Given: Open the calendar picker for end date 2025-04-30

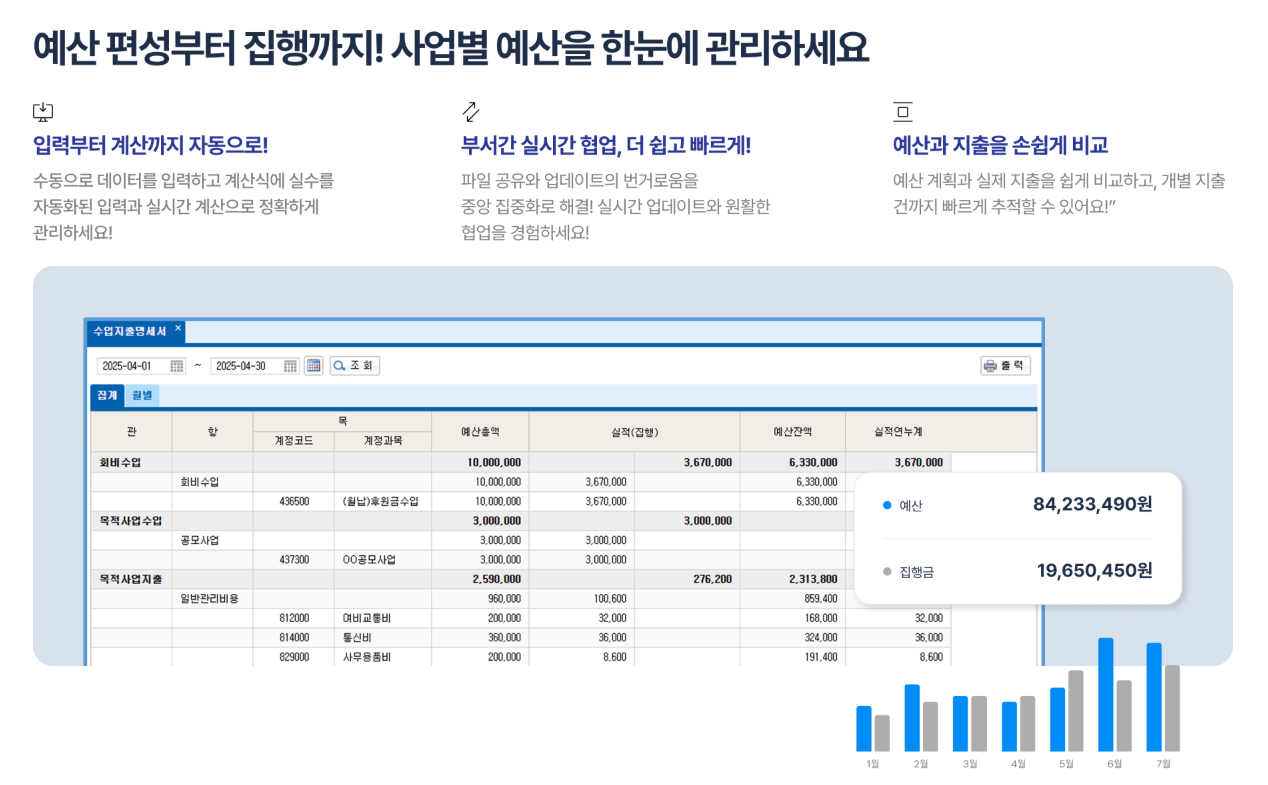Looking at the screenshot, I should click(291, 366).
